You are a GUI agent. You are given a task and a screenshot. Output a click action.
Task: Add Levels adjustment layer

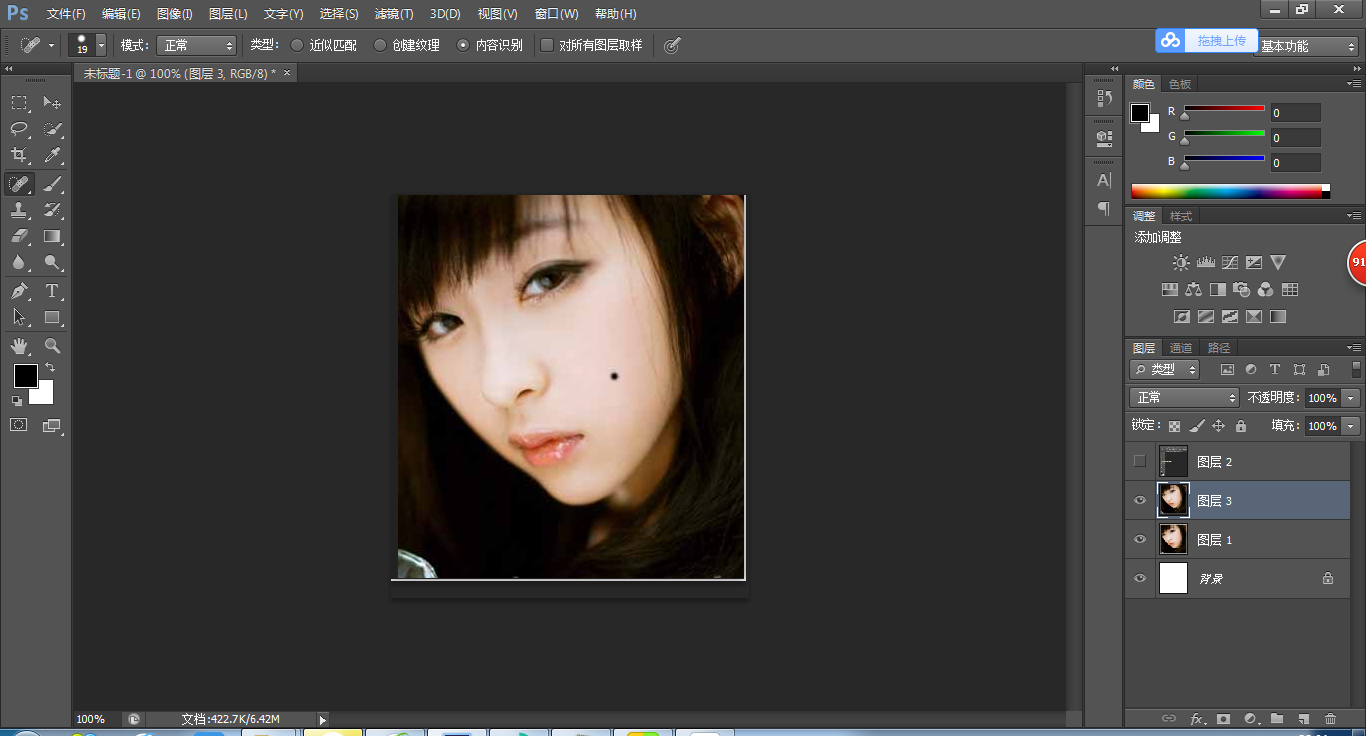(x=1205, y=263)
